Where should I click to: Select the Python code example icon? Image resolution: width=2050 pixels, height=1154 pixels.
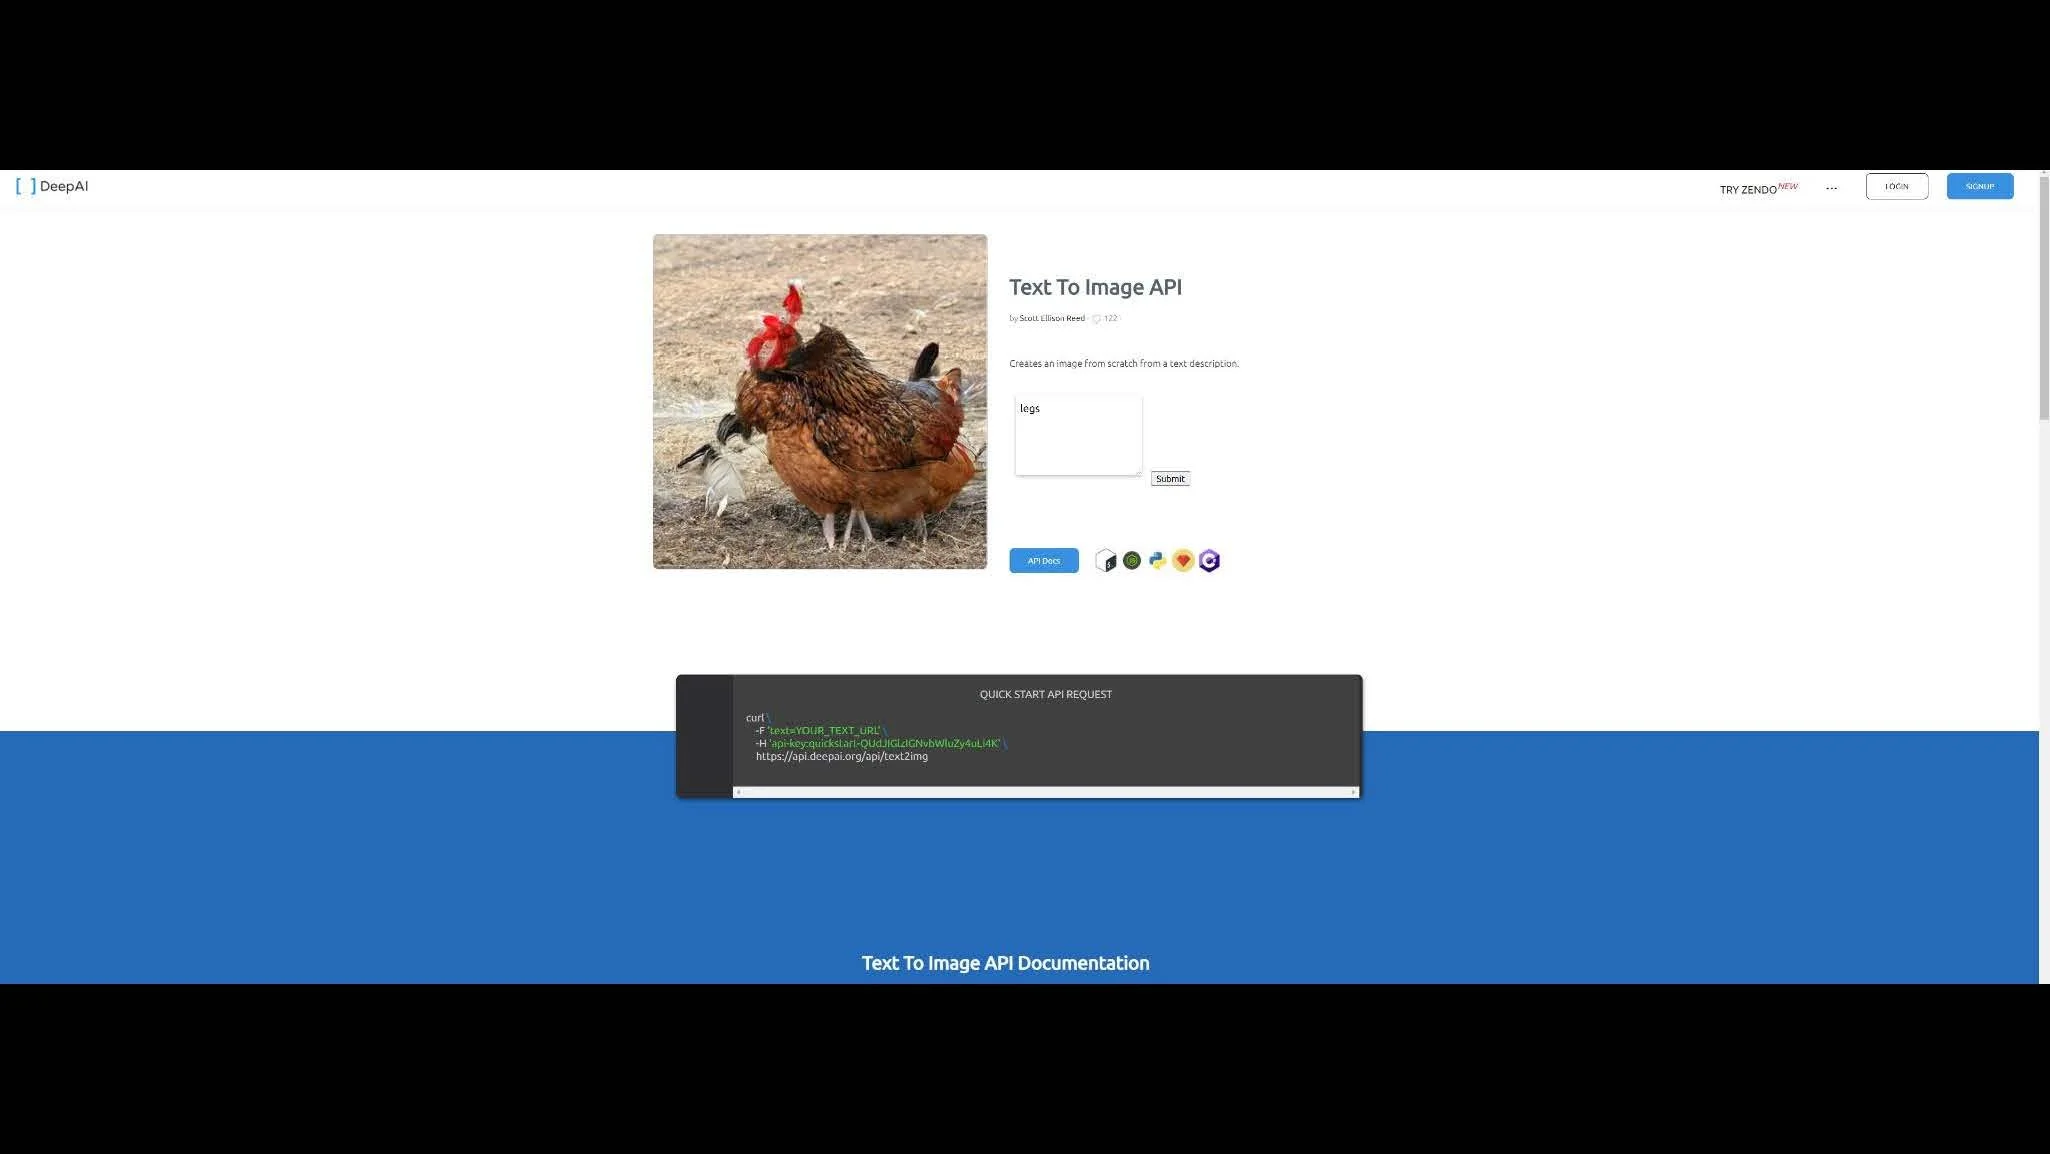pyautogui.click(x=1157, y=561)
